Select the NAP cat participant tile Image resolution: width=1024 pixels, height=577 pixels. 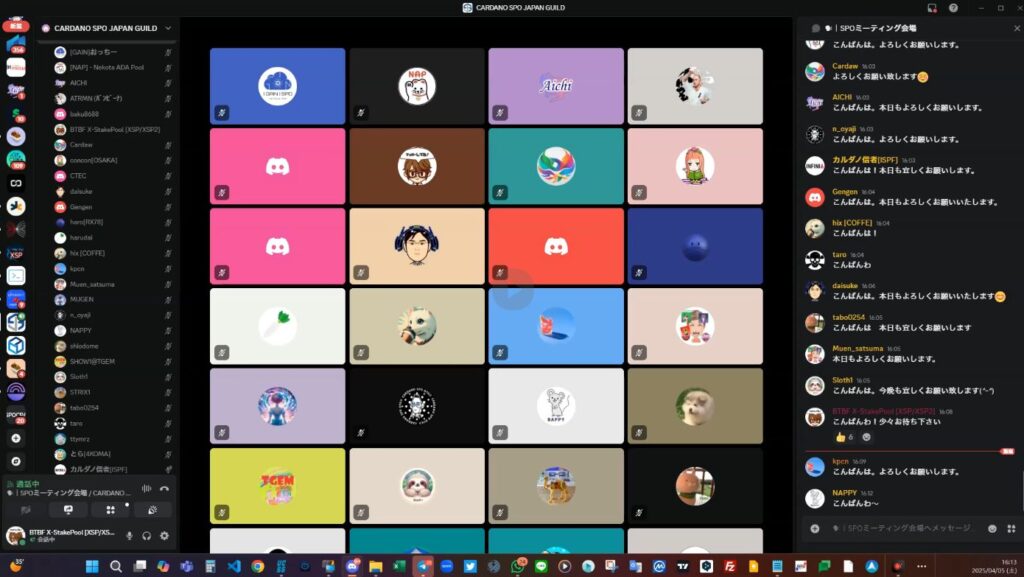point(417,86)
